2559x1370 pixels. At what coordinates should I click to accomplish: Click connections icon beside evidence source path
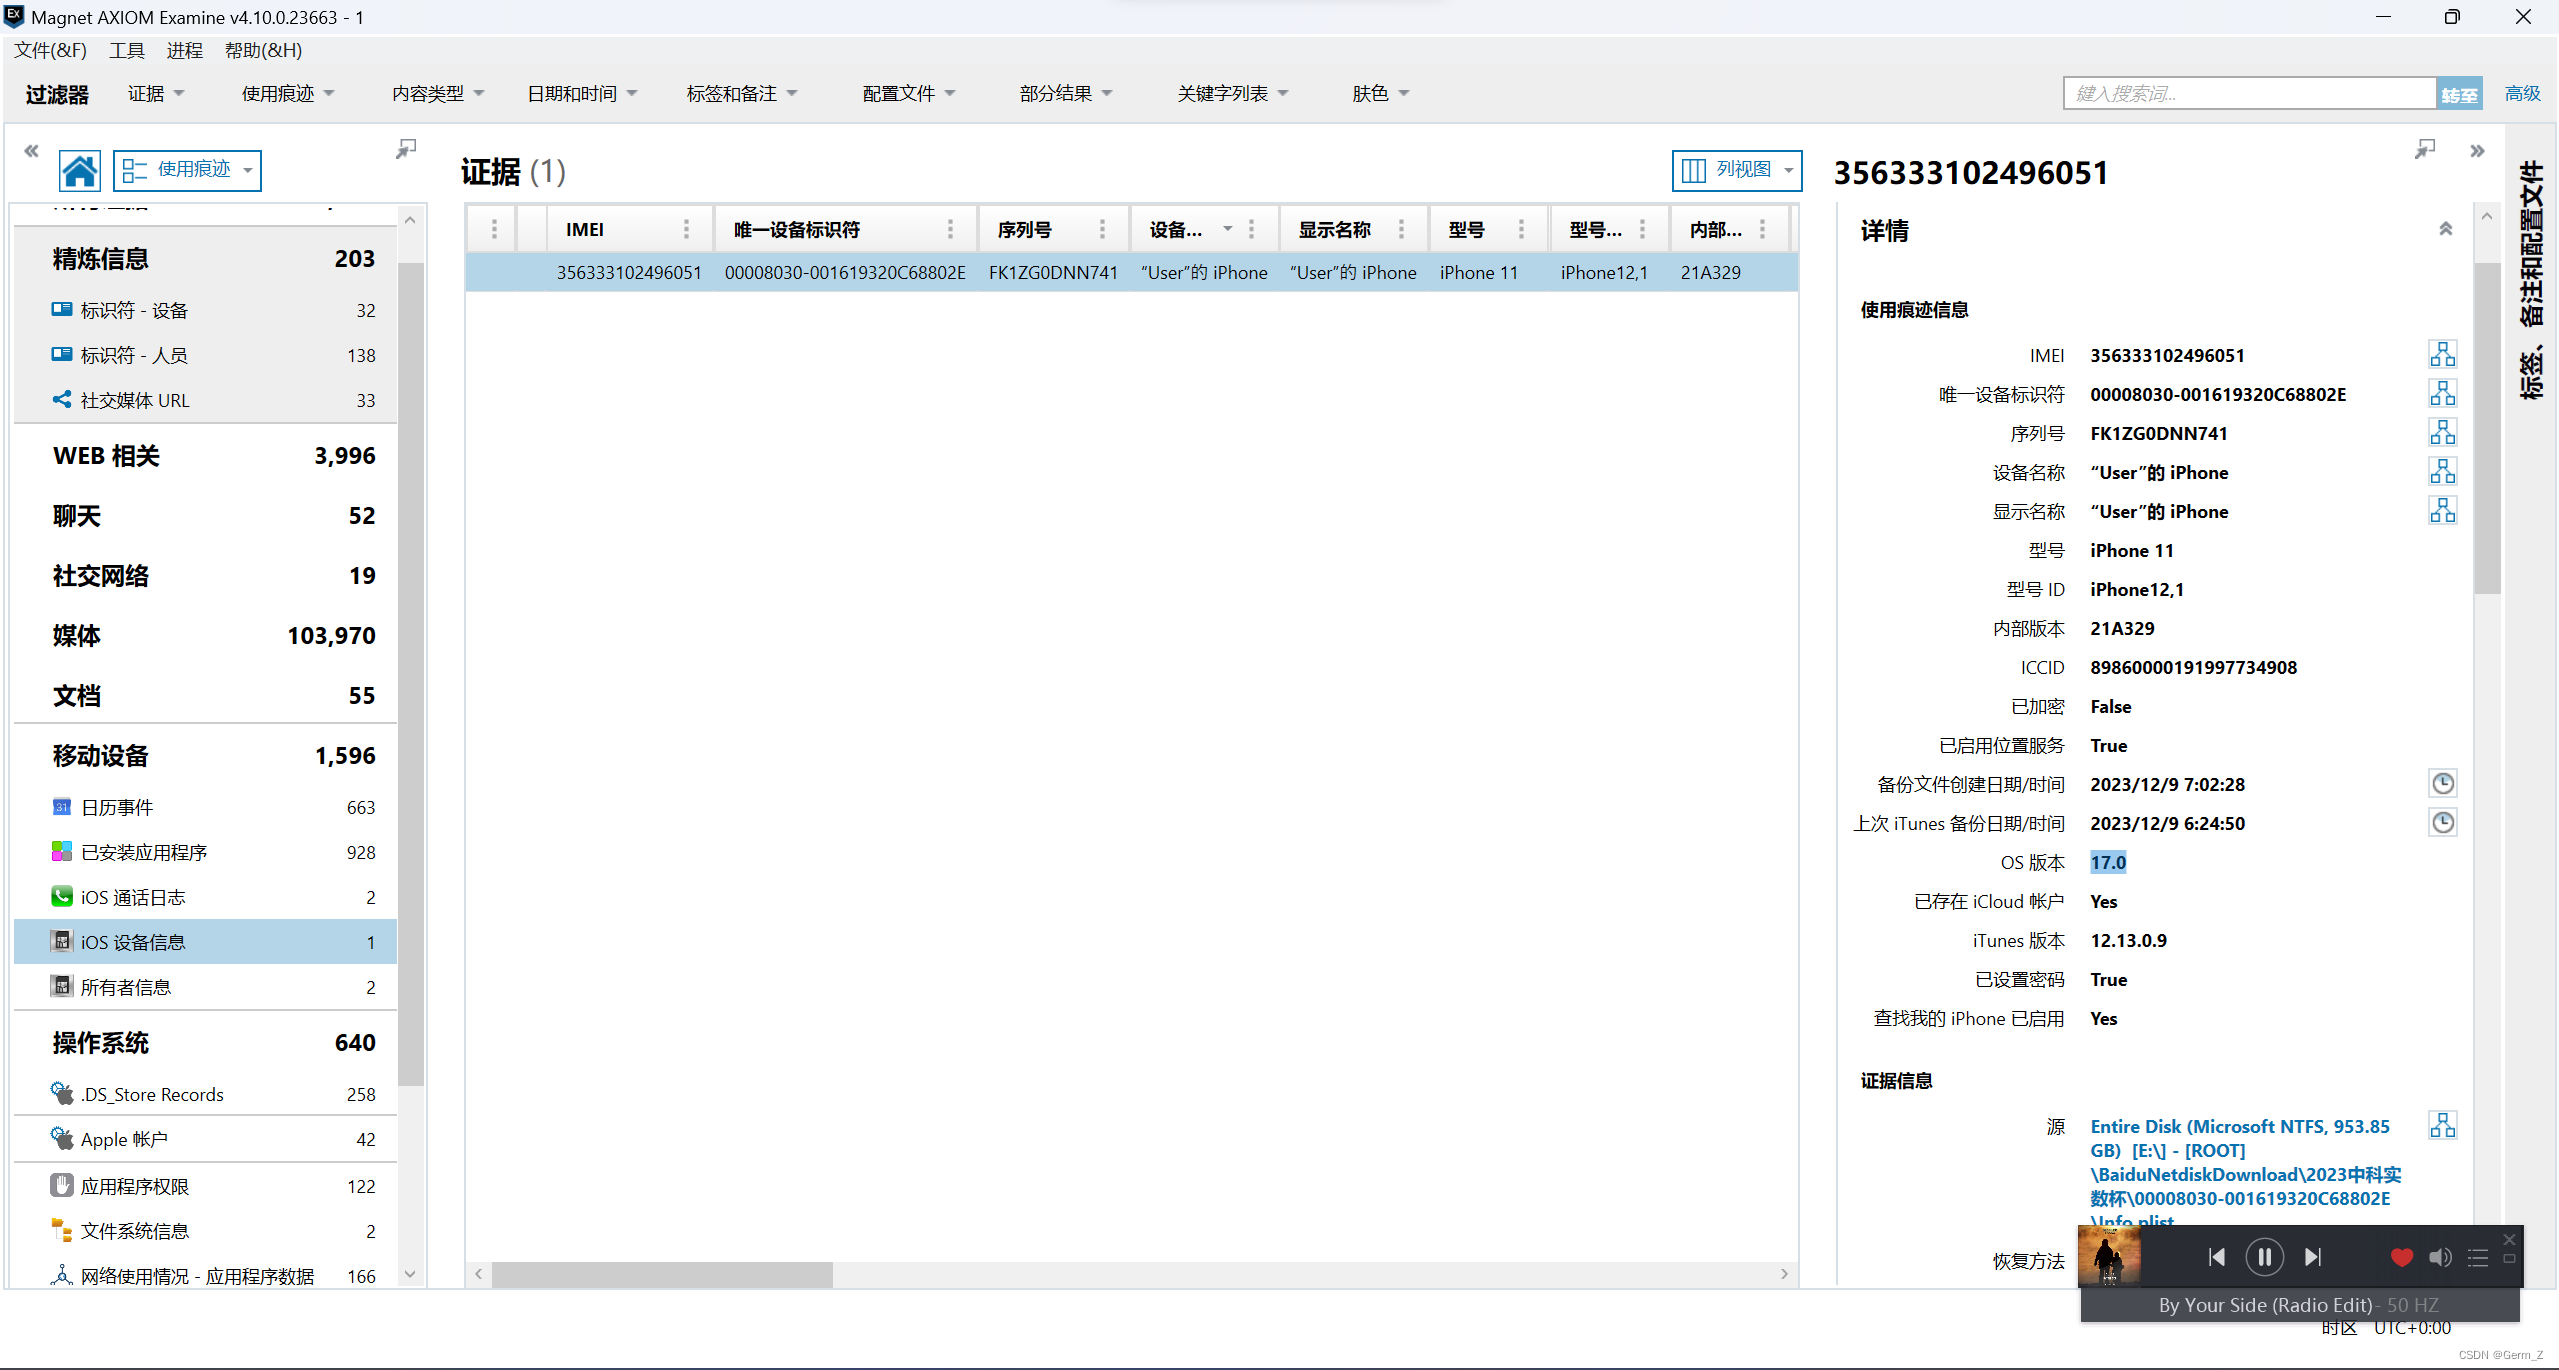click(x=2442, y=1126)
